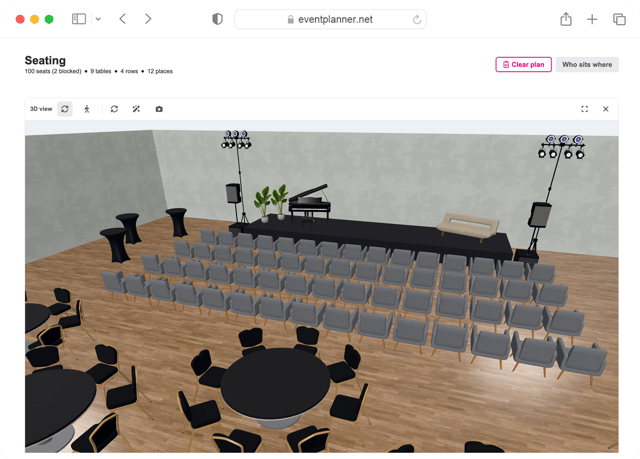
Task: Go forward in browser history
Action: coord(148,19)
